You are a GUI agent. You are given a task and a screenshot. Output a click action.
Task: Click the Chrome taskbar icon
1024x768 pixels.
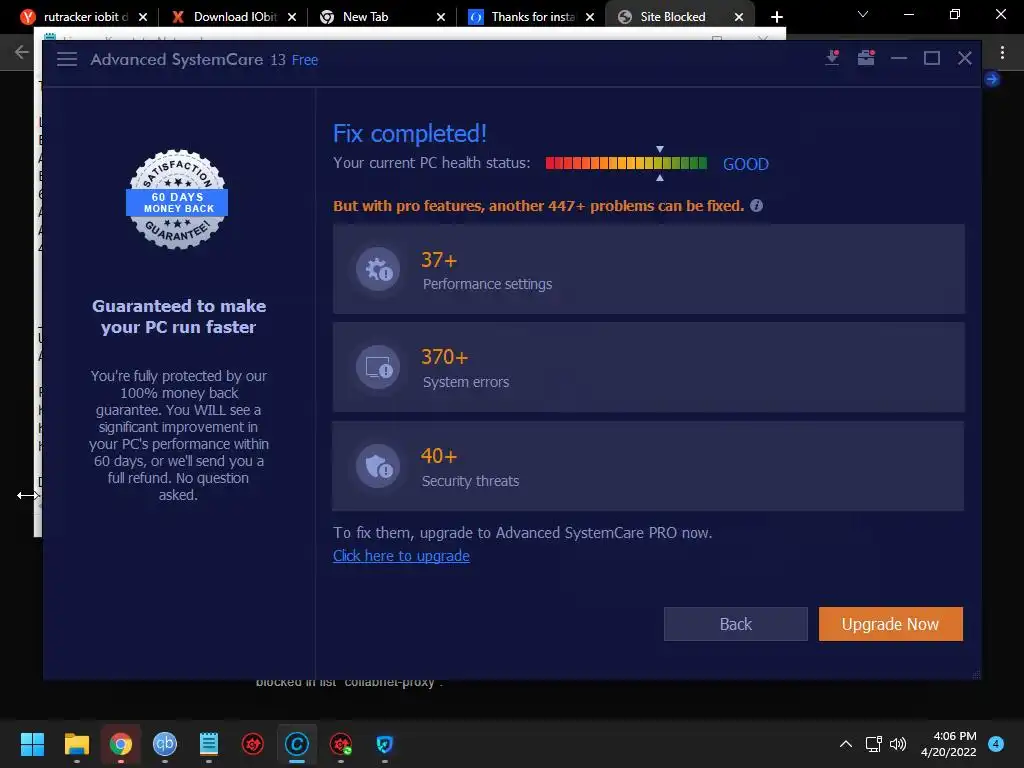pos(120,744)
